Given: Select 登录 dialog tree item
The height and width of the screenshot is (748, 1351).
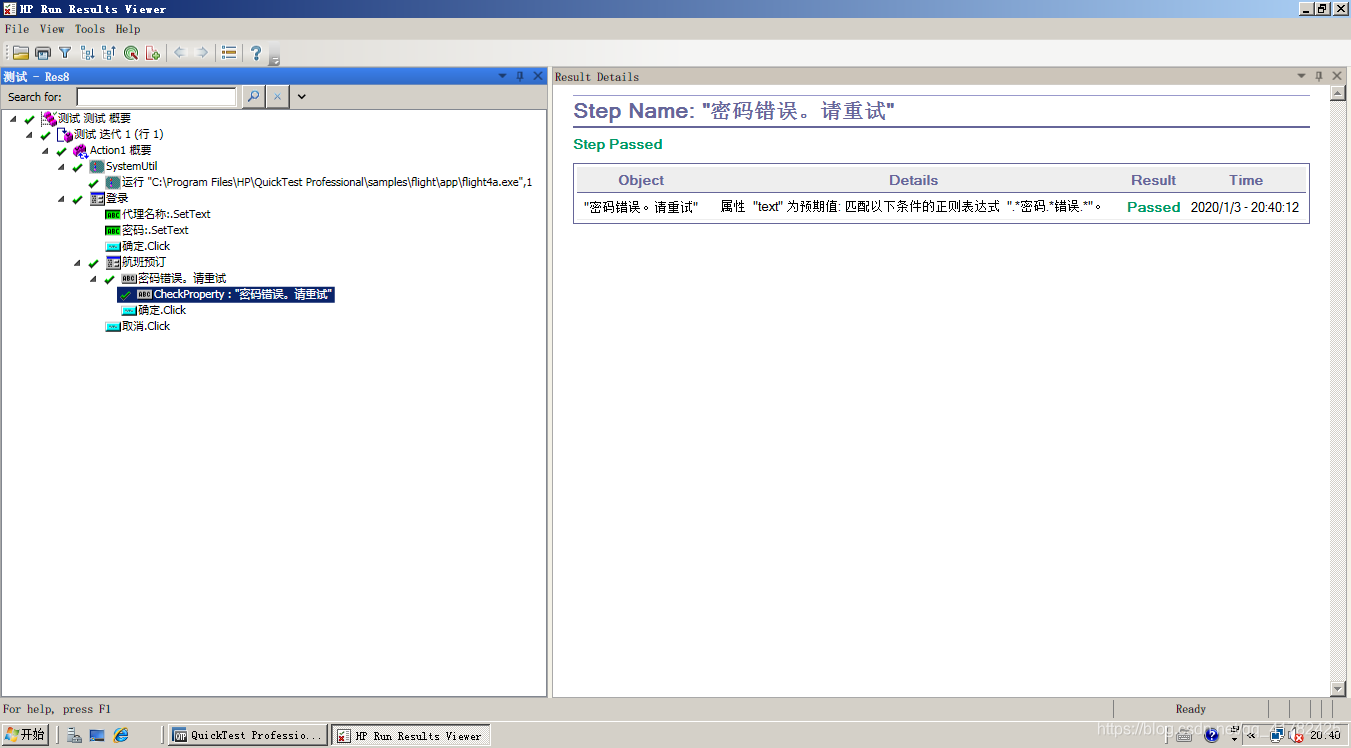Looking at the screenshot, I should (117, 198).
